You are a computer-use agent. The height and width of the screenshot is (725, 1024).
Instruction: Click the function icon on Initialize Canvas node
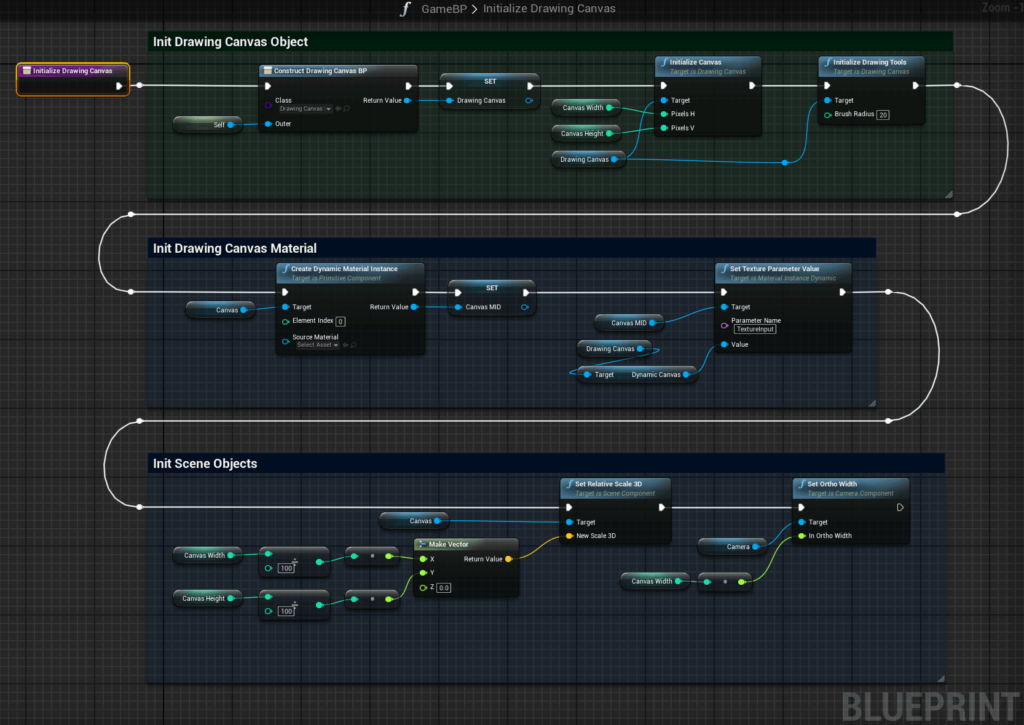pos(663,62)
